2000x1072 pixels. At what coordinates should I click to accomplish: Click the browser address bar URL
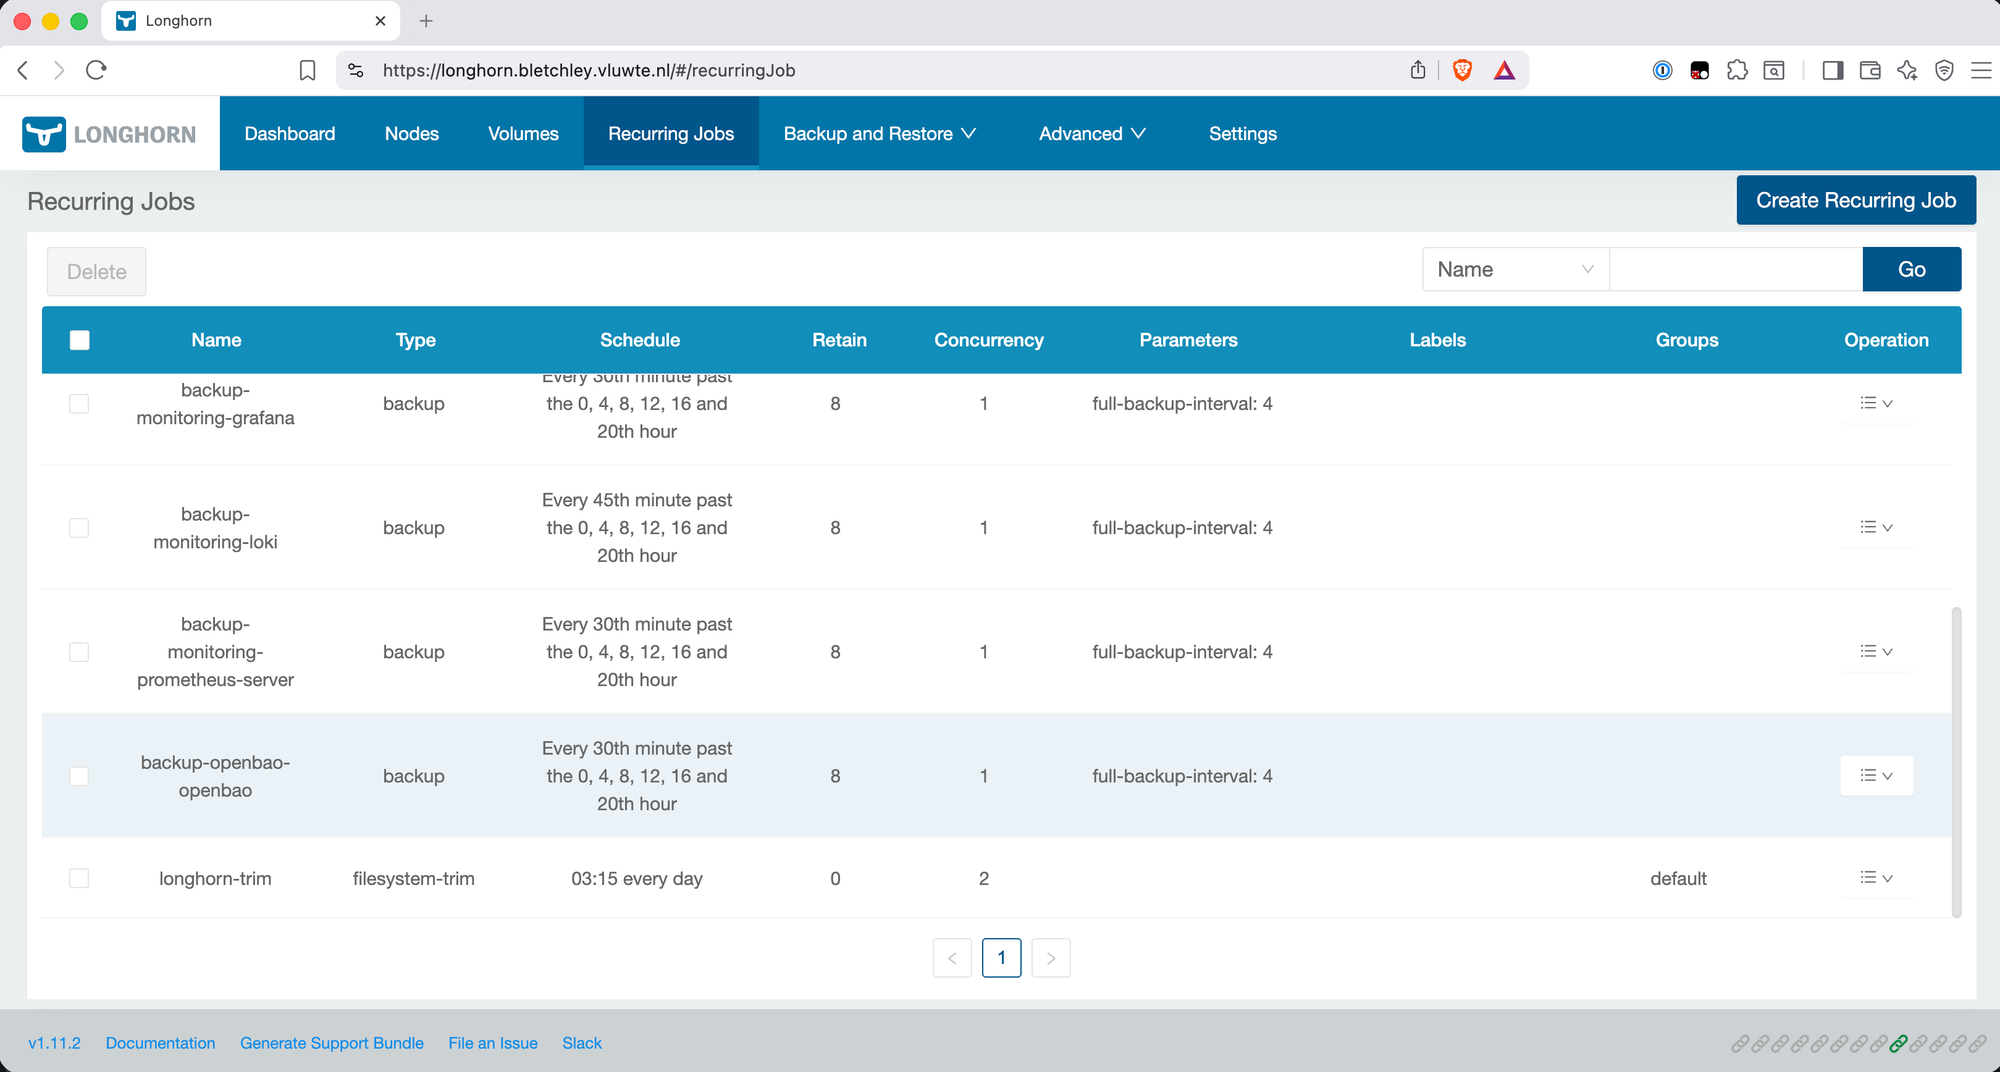589,70
